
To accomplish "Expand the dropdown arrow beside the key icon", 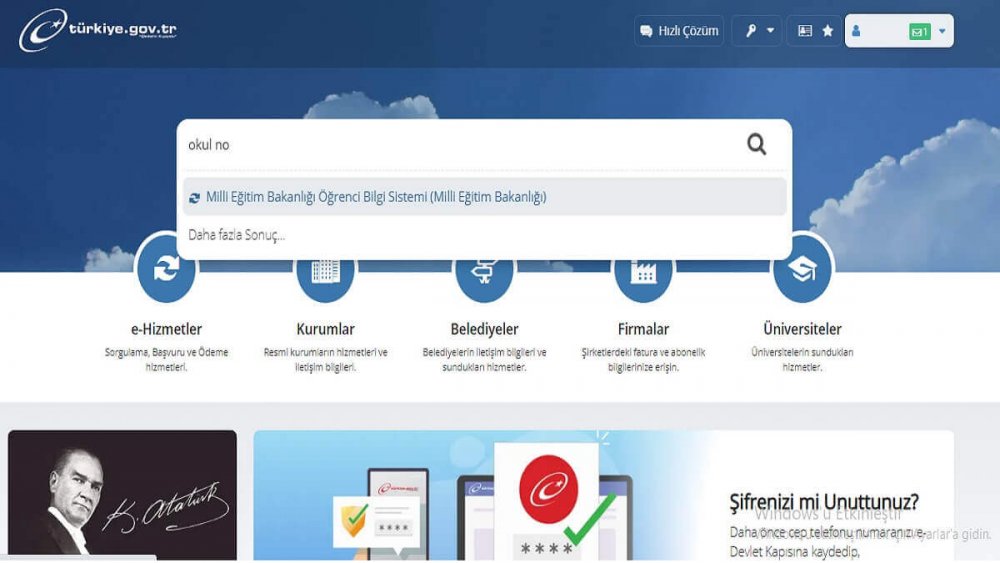I will click(770, 31).
